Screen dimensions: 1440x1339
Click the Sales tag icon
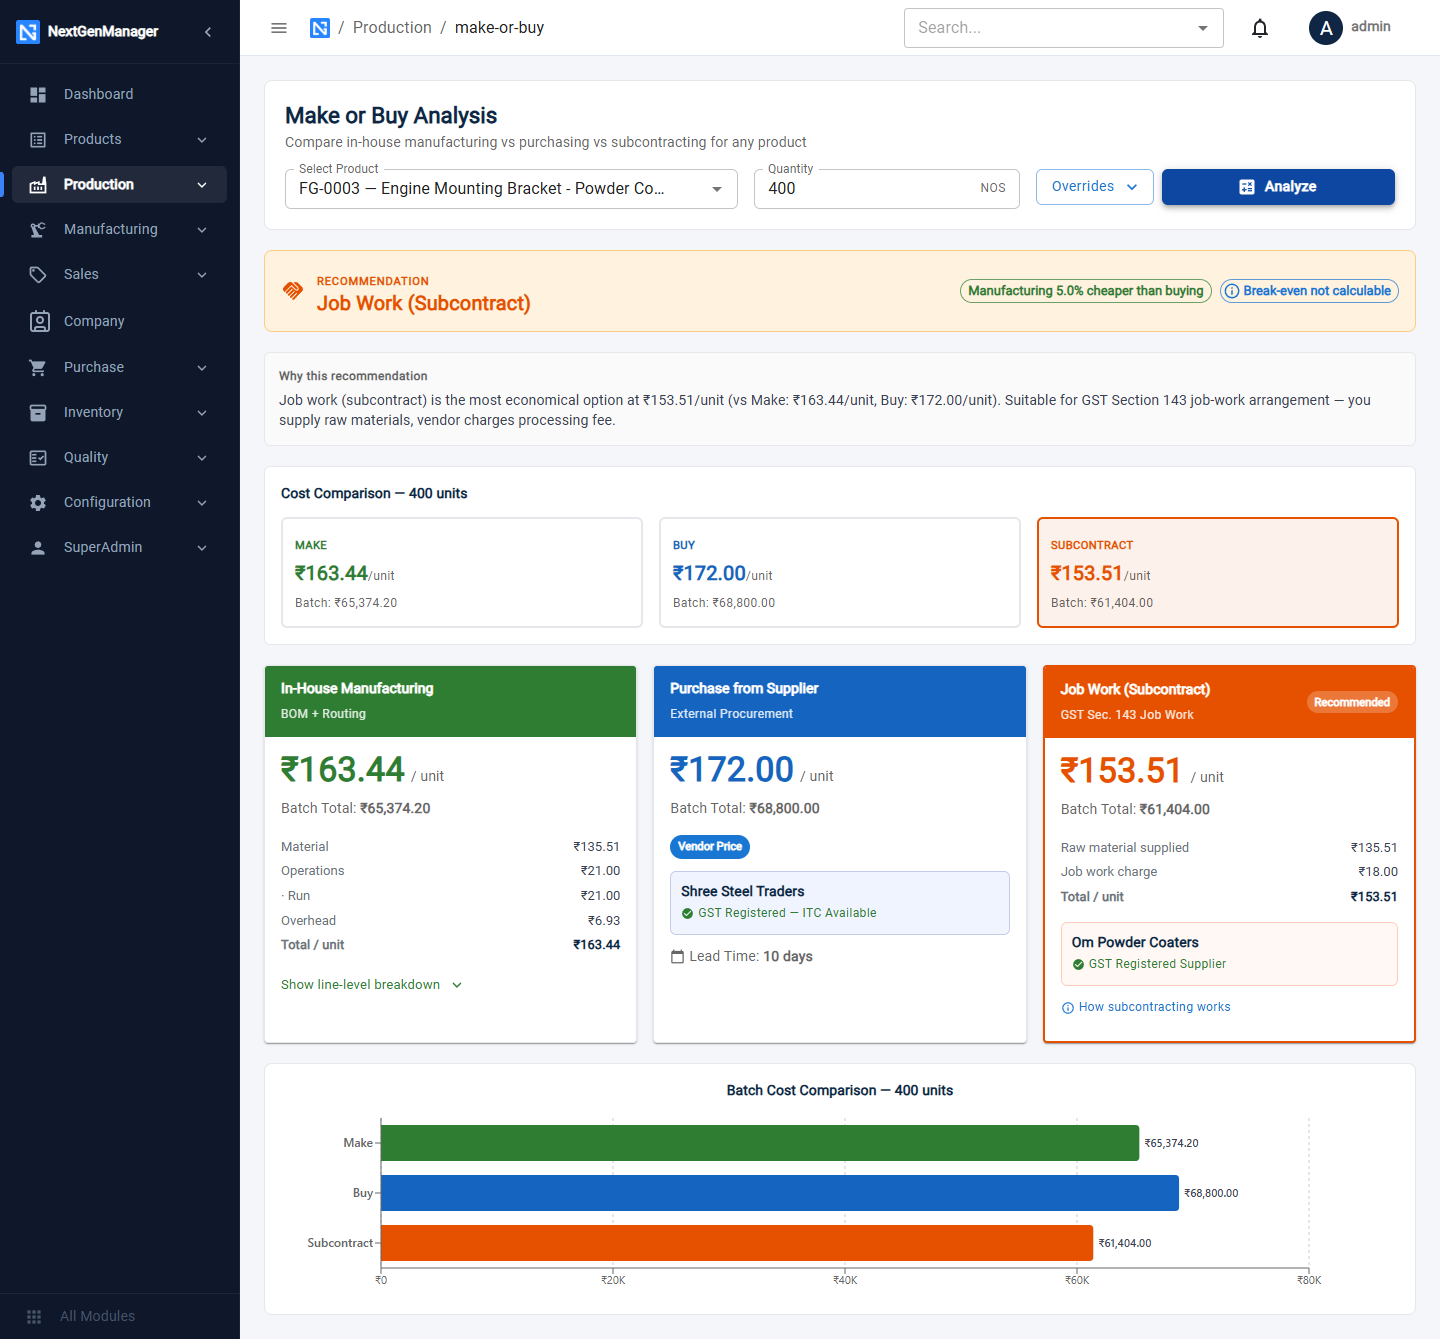tap(38, 275)
